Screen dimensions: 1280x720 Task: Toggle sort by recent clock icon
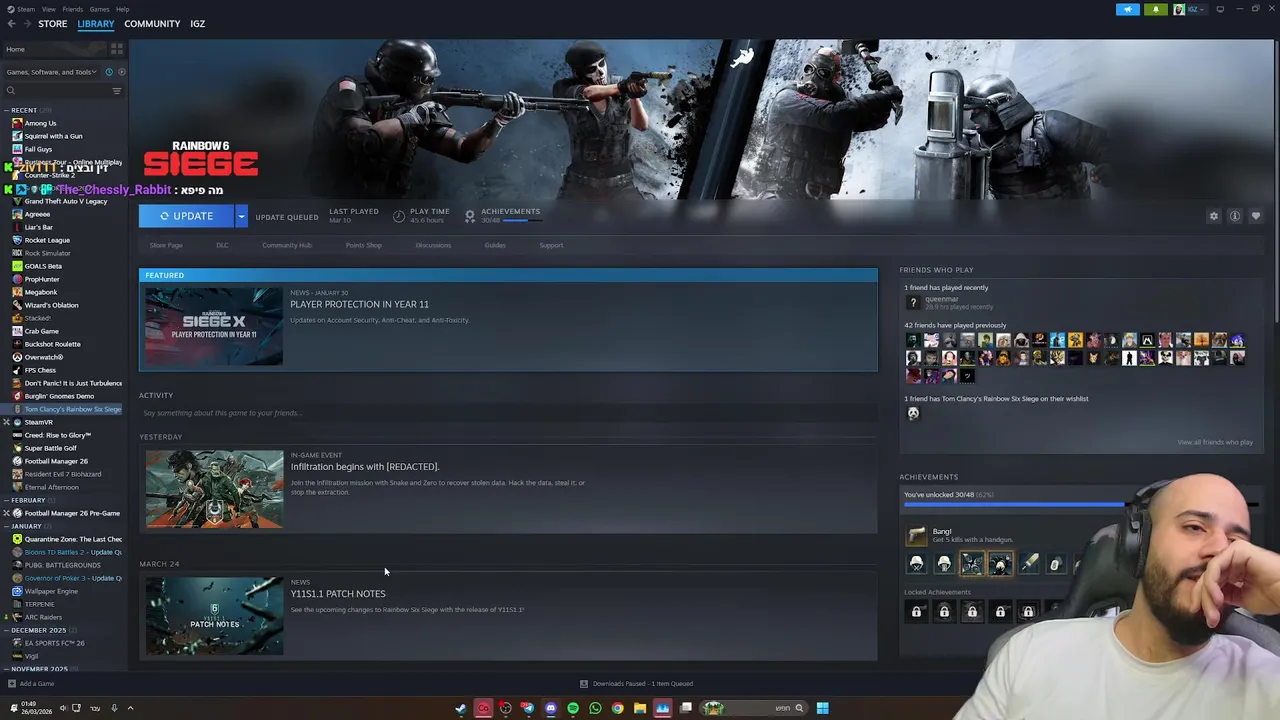[x=109, y=72]
